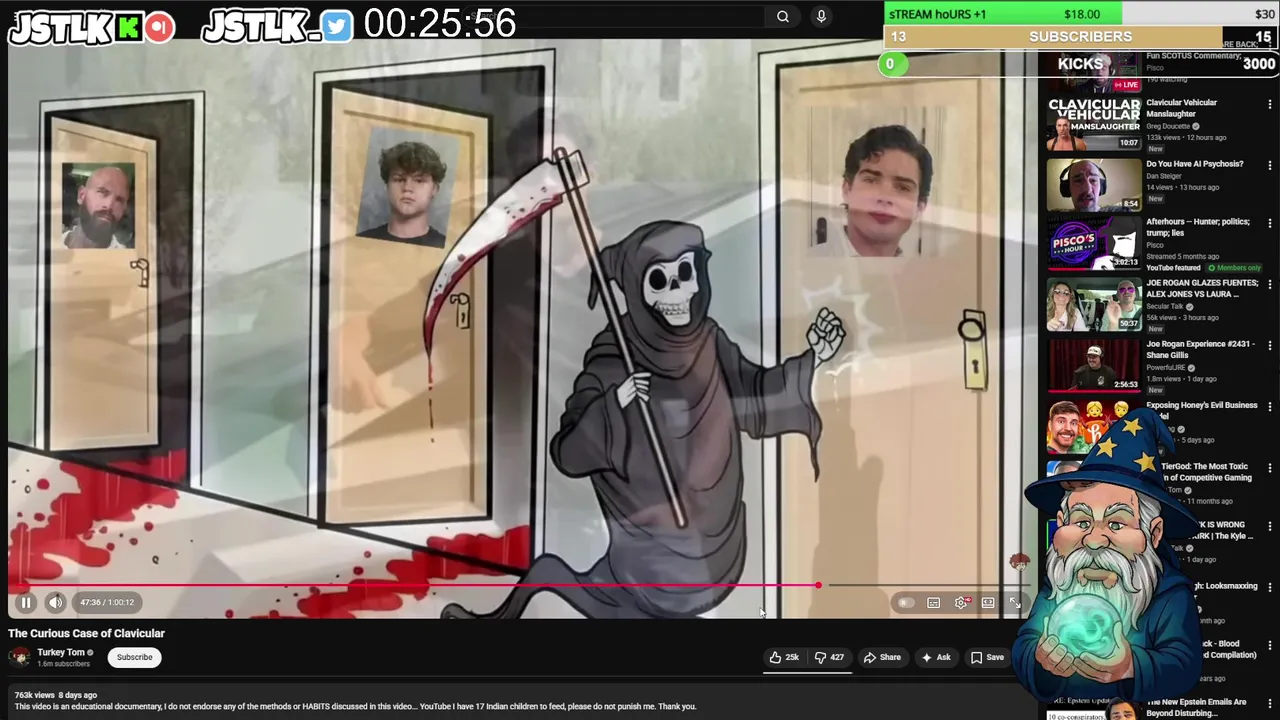Open the Do You Have AI Psychosis? thumbnail

[1094, 184]
